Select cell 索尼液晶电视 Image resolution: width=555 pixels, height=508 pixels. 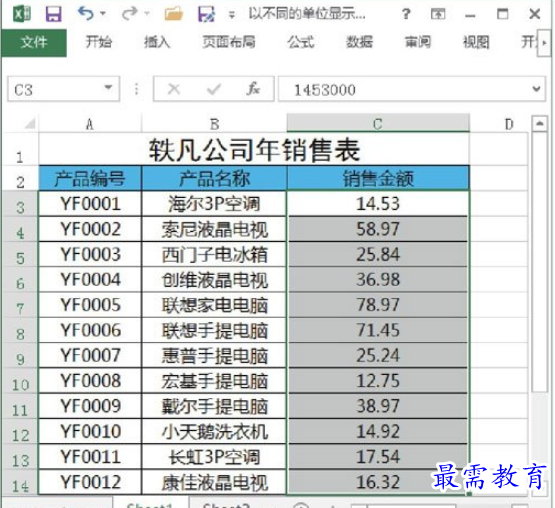pos(214,229)
